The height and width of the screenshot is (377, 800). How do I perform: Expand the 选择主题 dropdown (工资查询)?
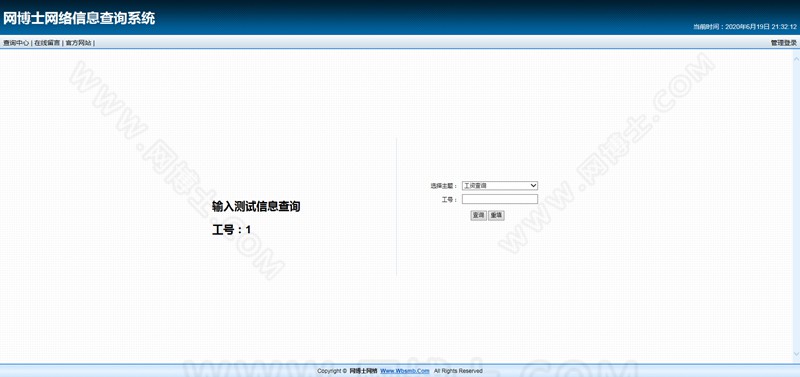pos(499,186)
